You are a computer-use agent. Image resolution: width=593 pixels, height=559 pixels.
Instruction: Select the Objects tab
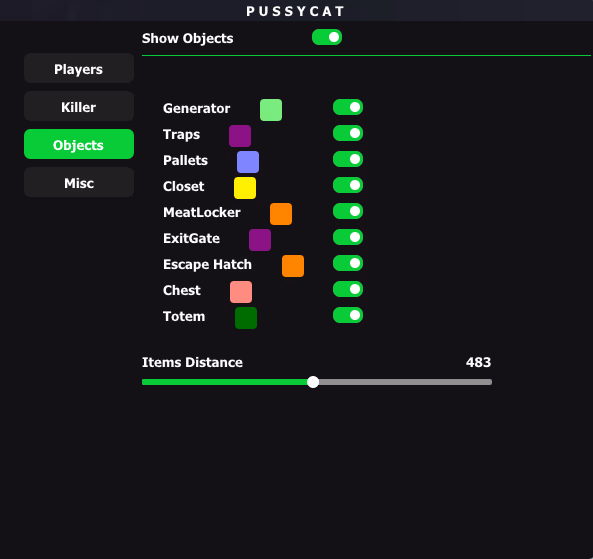[79, 144]
